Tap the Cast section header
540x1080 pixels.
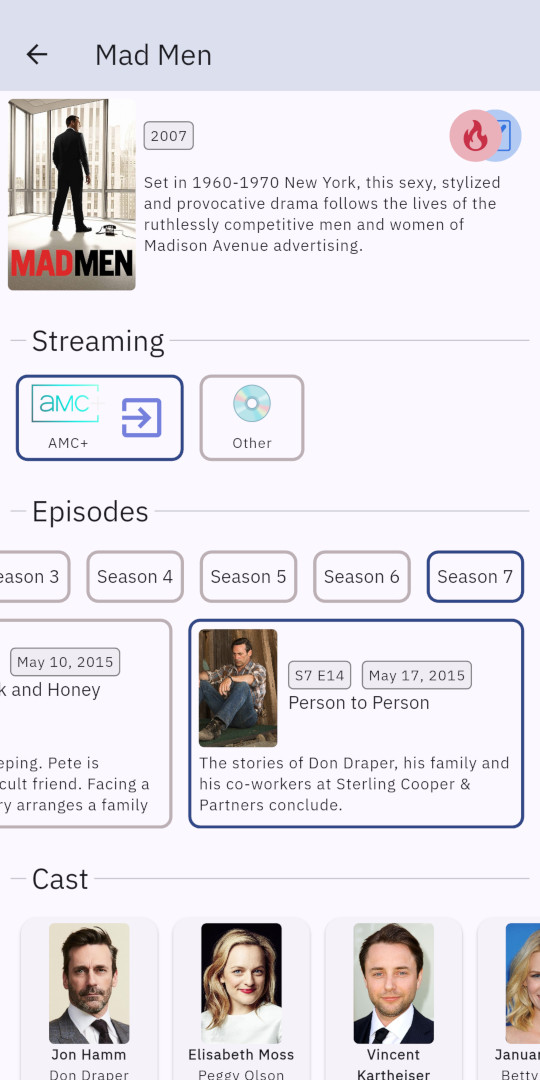[60, 880]
